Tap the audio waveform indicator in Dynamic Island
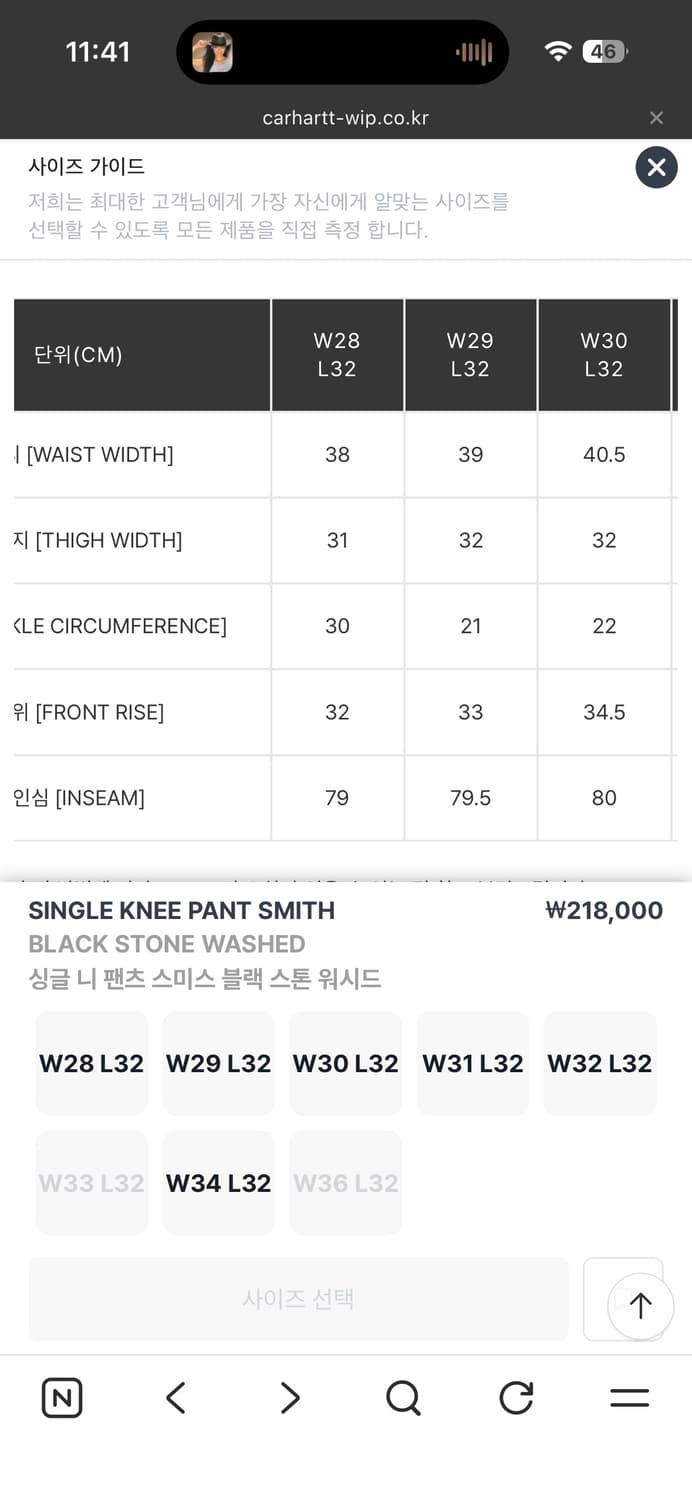 [x=474, y=52]
